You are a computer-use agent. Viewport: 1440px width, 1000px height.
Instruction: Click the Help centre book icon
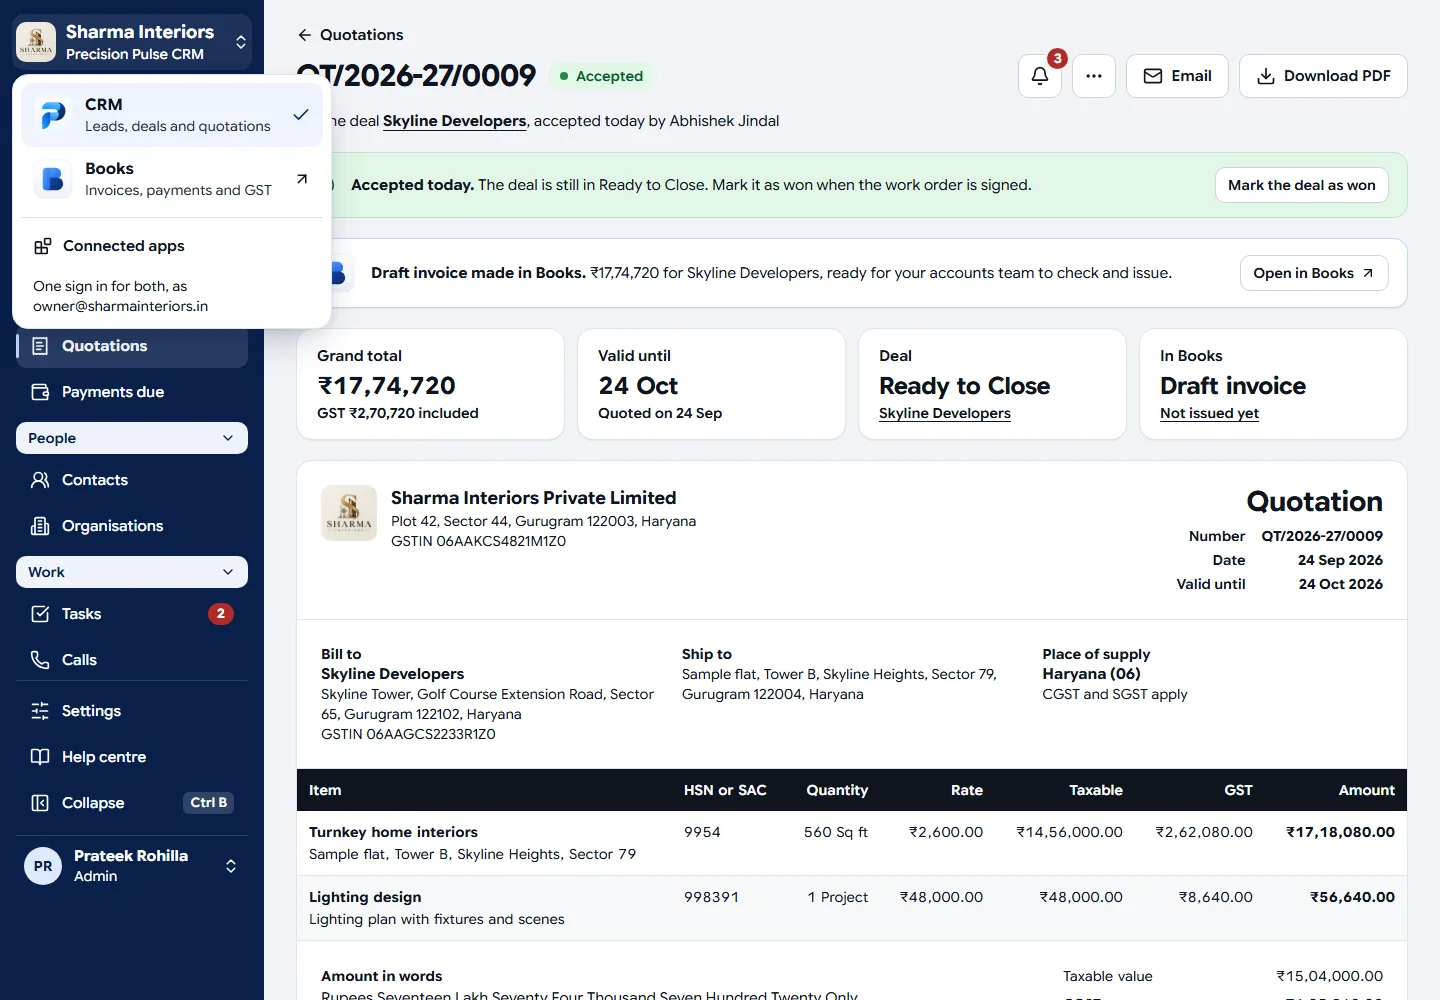pyautogui.click(x=40, y=757)
